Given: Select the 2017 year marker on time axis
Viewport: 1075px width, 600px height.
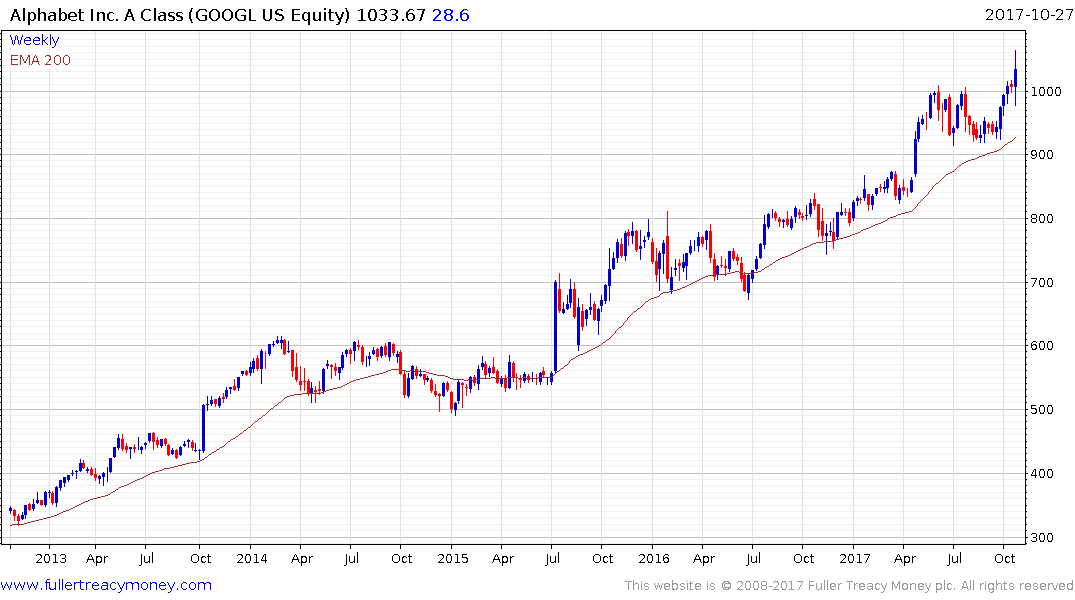Looking at the screenshot, I should coord(855,559).
